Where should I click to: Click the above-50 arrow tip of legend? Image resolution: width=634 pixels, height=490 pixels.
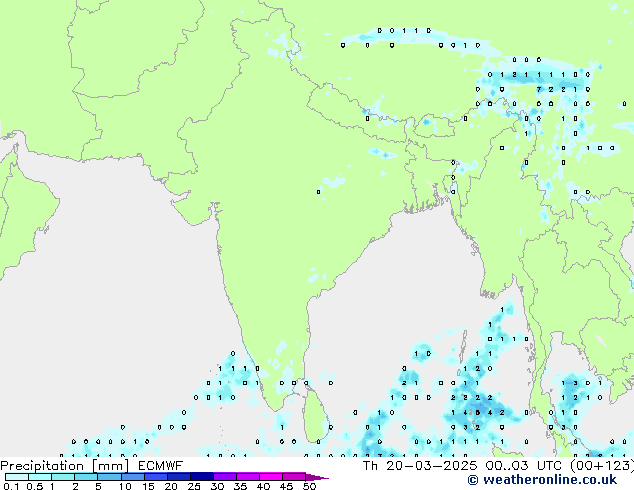(x=317, y=477)
